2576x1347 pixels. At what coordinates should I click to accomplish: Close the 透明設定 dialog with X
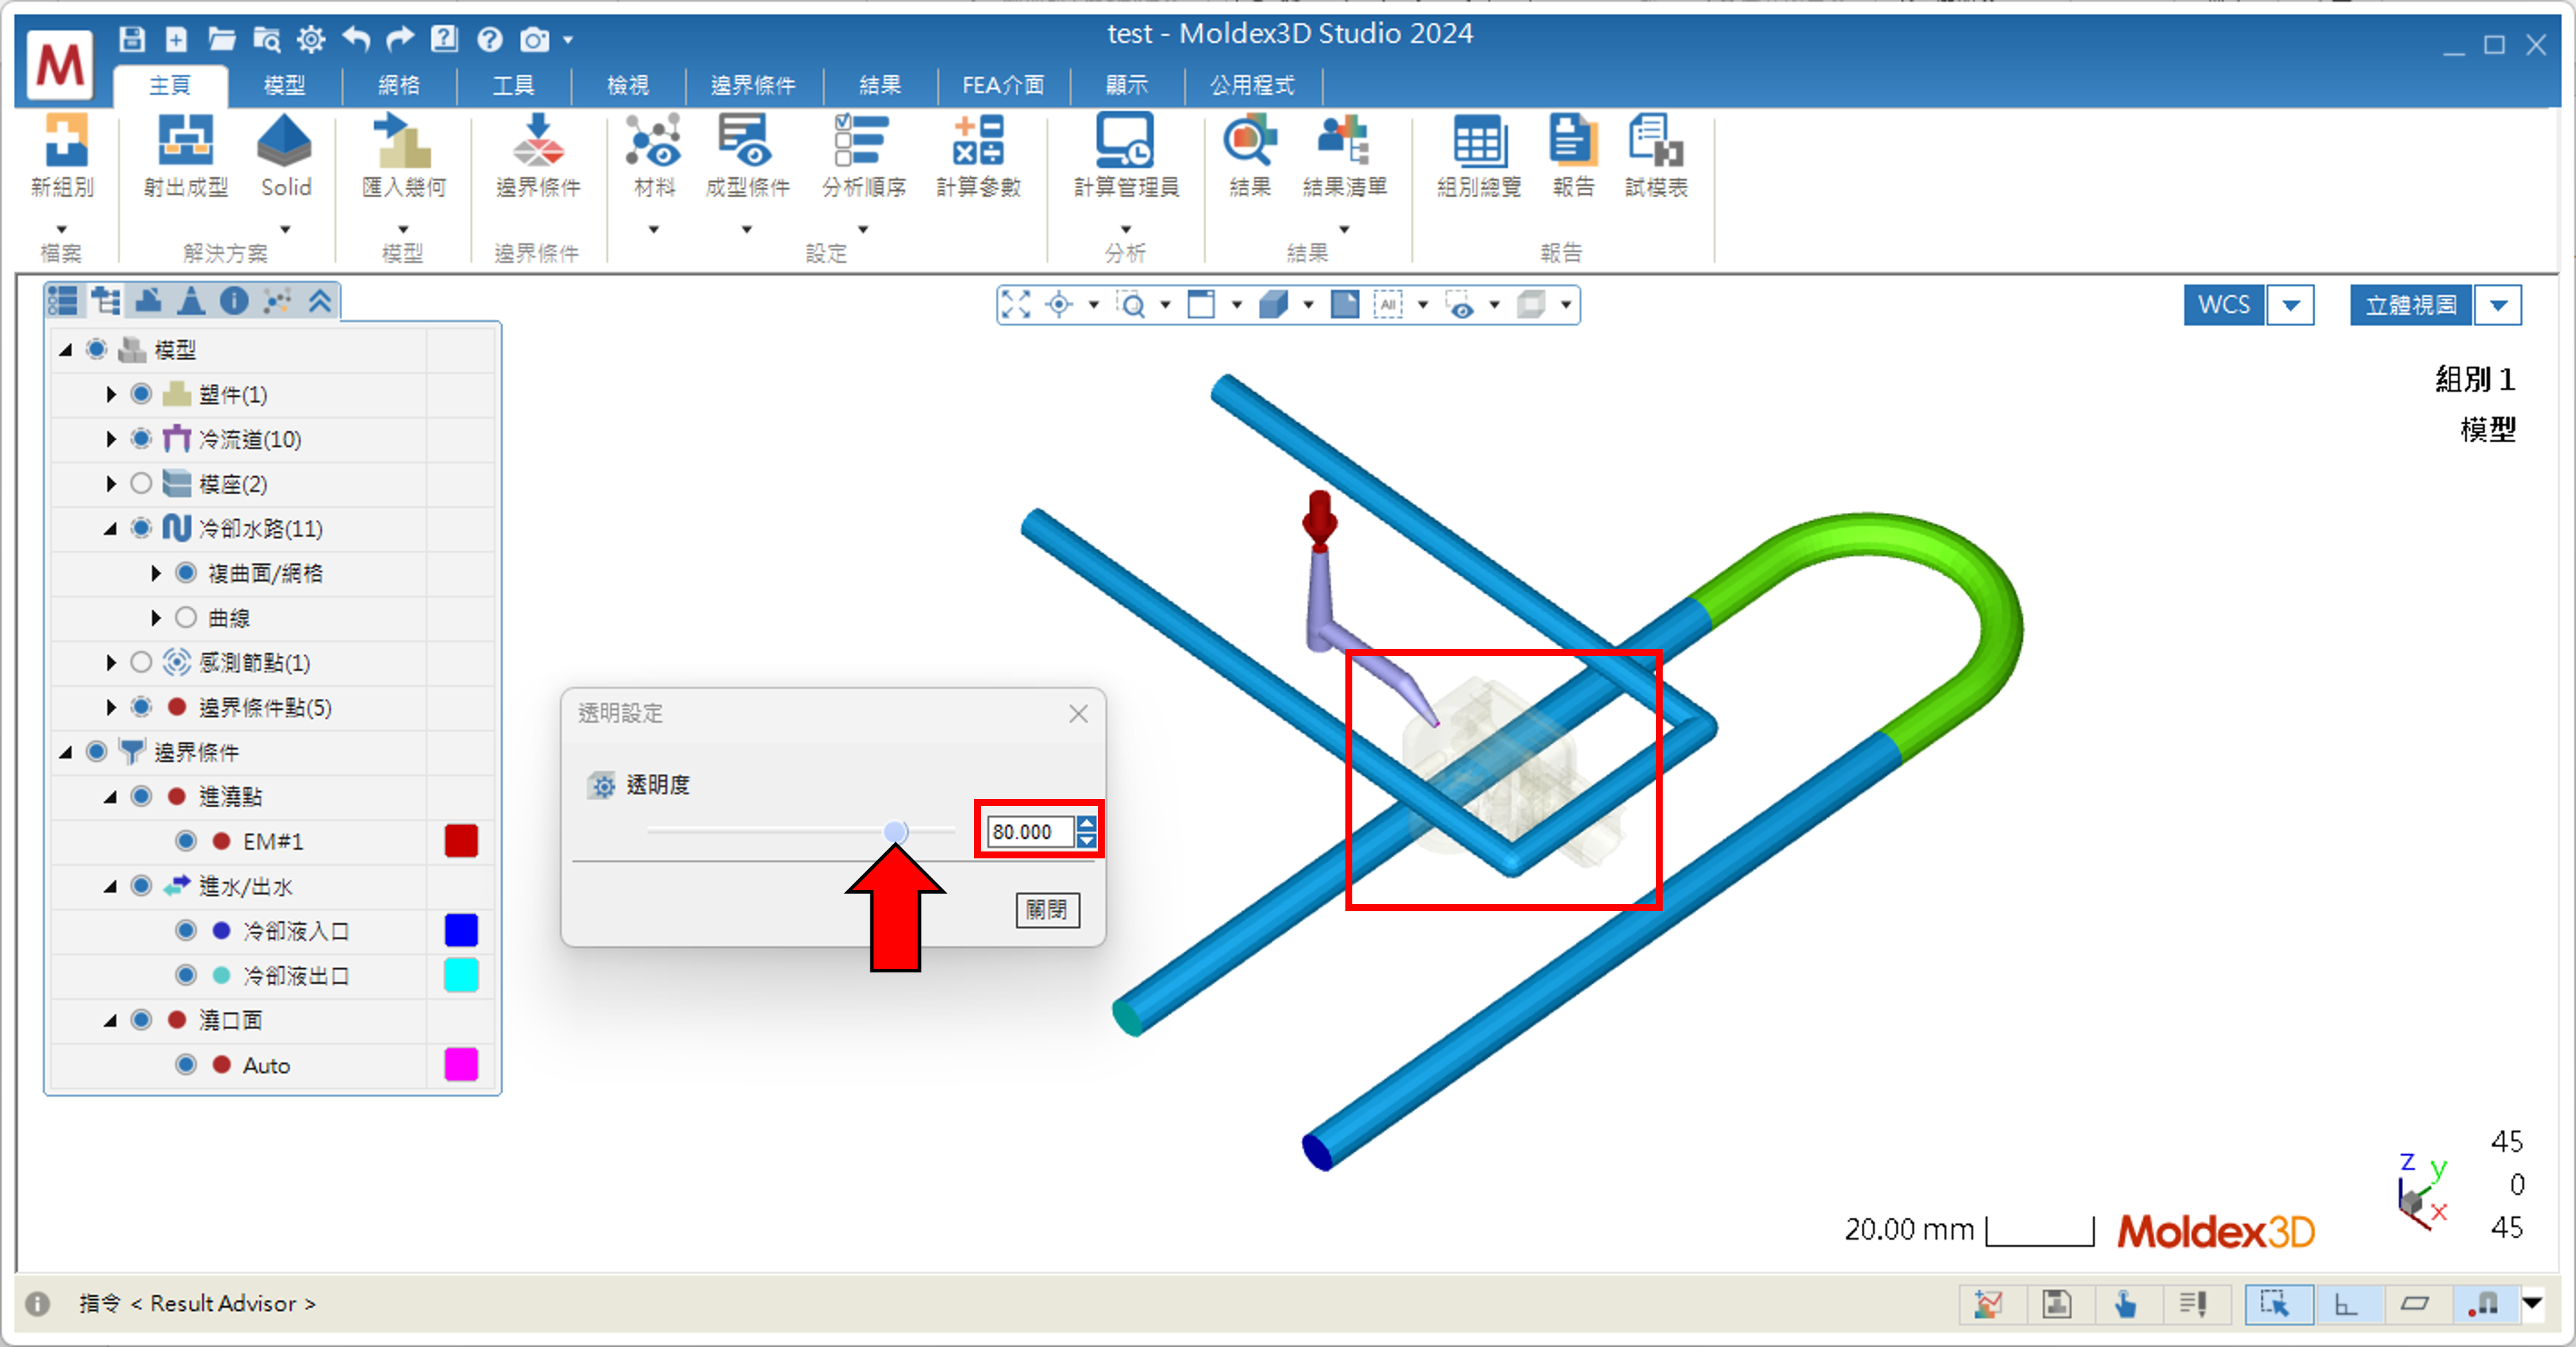pos(1078,714)
